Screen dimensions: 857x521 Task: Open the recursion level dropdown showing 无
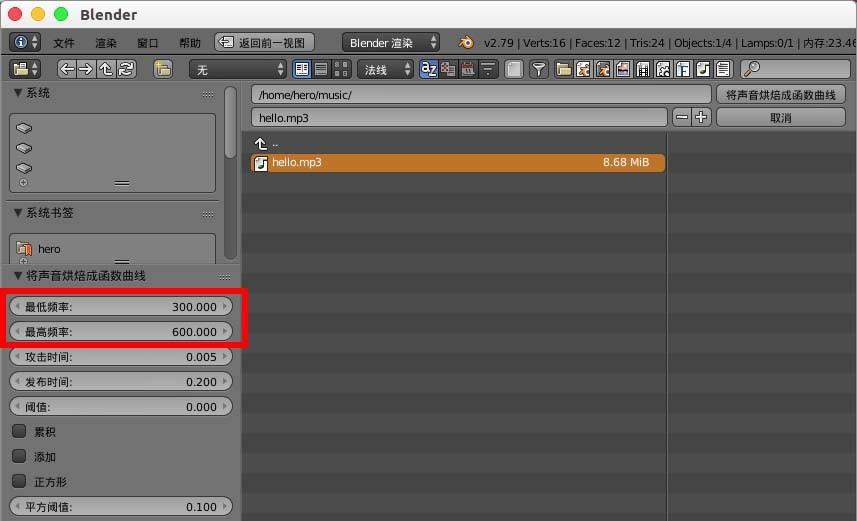(238, 69)
